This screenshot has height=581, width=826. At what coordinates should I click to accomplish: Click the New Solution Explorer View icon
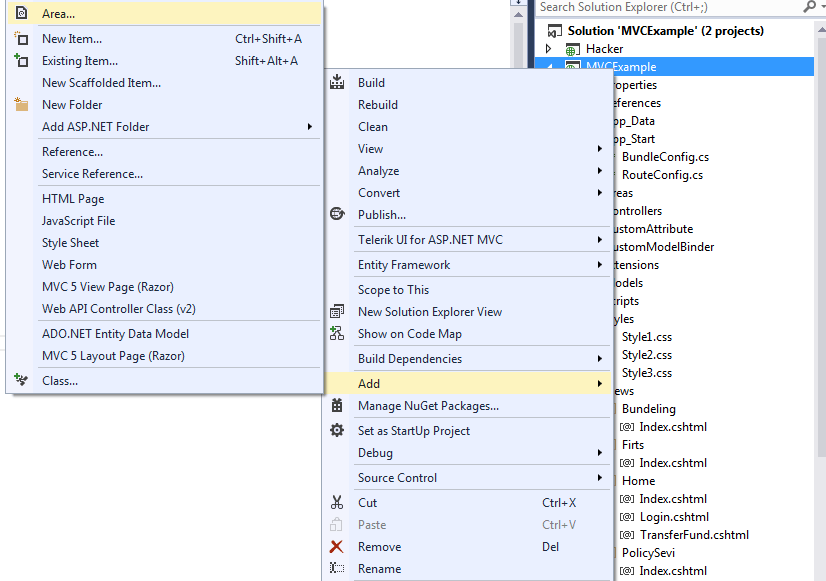click(x=337, y=311)
